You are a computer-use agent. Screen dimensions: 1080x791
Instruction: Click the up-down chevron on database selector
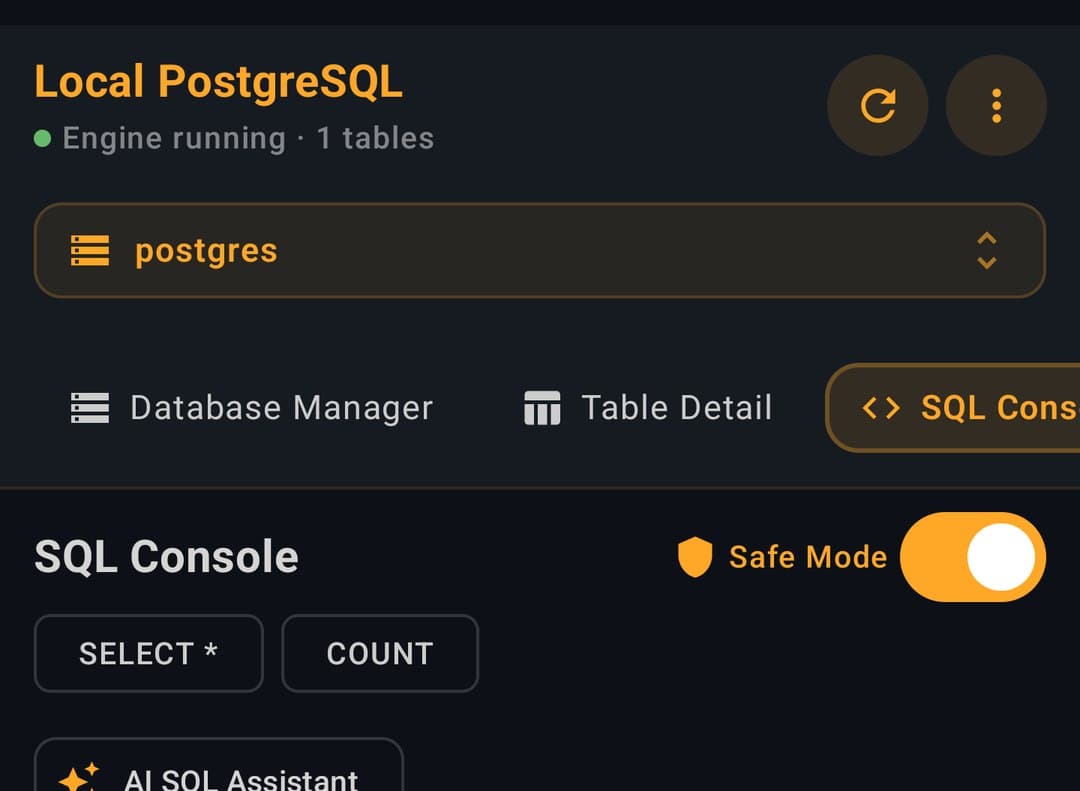(x=987, y=251)
